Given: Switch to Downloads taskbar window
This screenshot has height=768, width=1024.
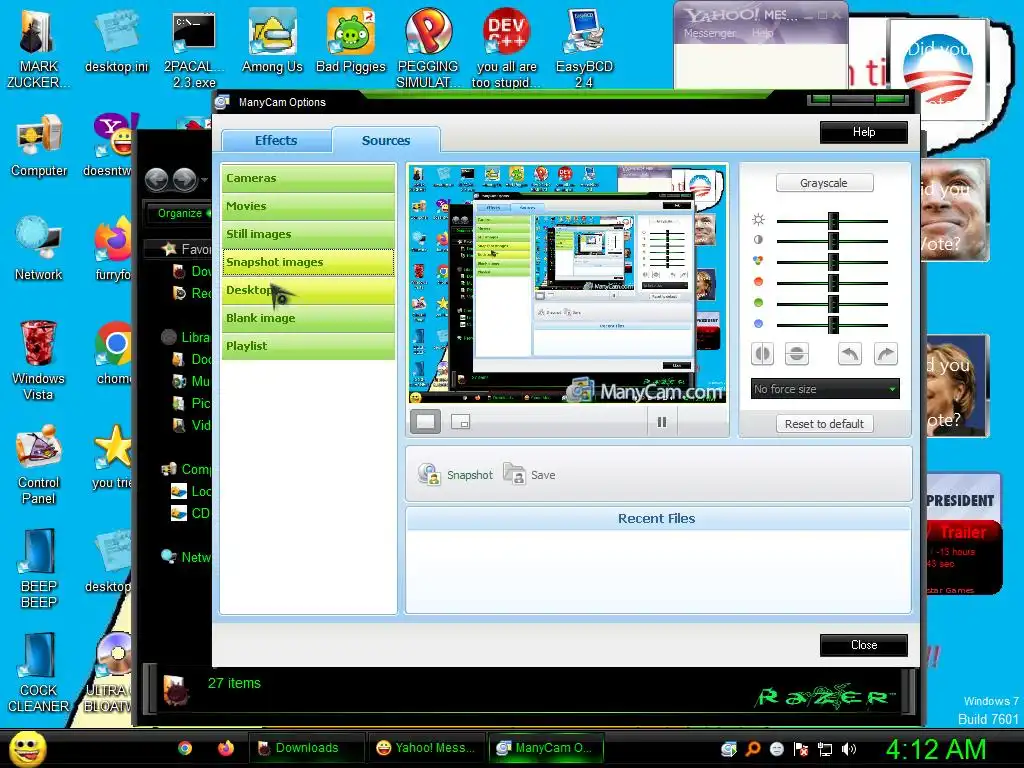Looking at the screenshot, I should (306, 748).
